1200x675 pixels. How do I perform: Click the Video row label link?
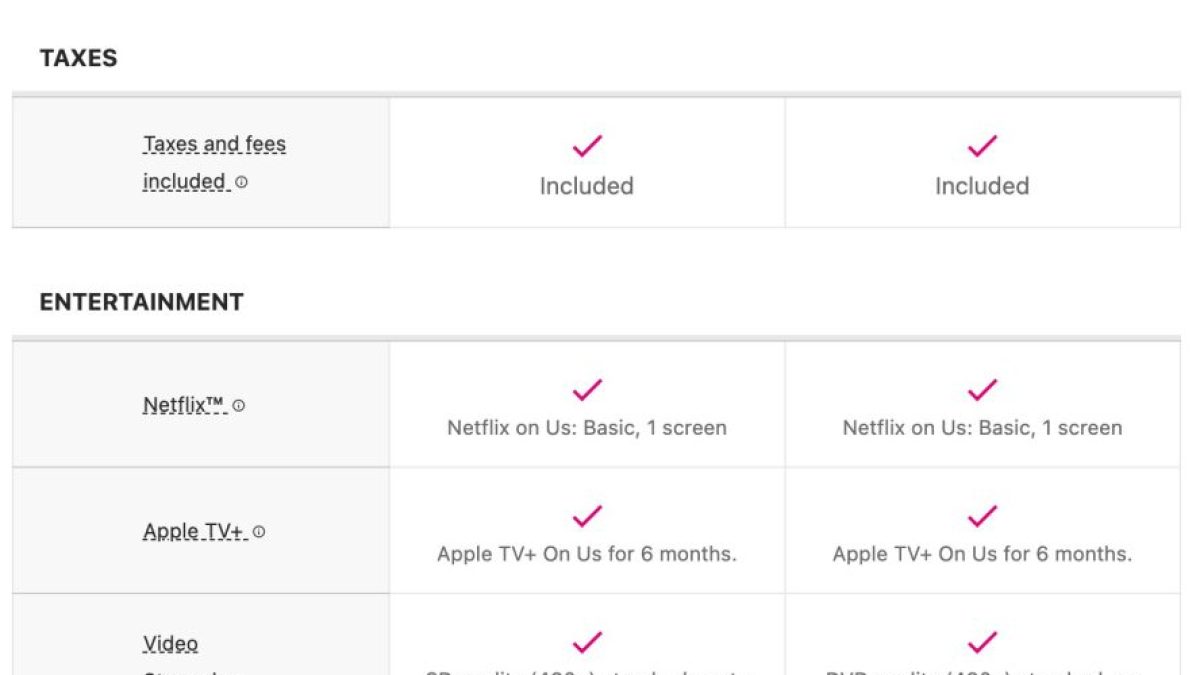click(x=170, y=644)
